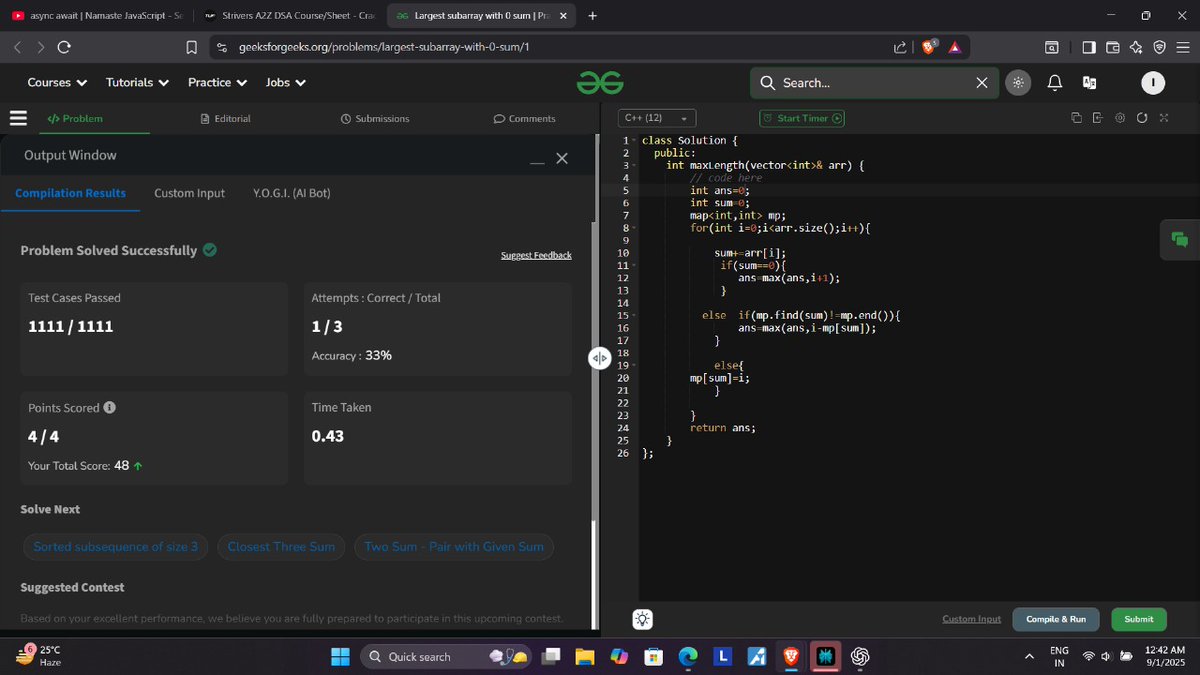Viewport: 1200px width, 675px height.
Task: Open the language translate icon
Action: [x=1090, y=83]
